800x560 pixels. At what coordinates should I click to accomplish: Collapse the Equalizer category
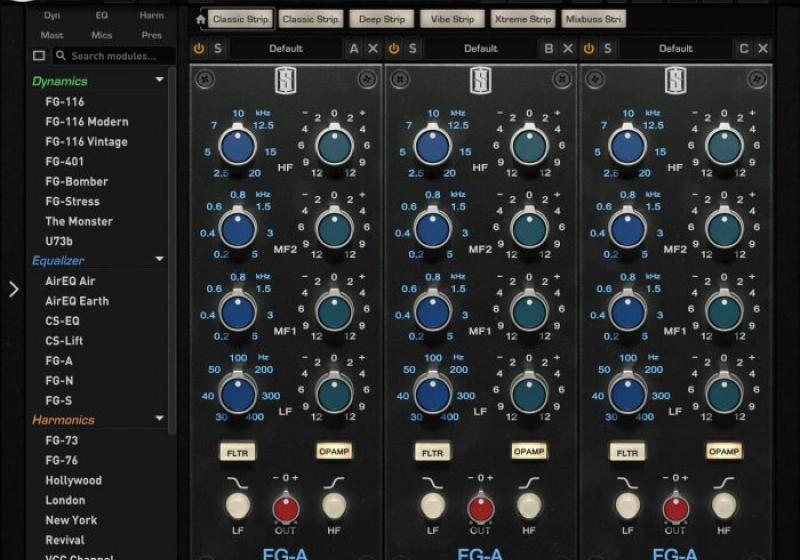pos(160,260)
